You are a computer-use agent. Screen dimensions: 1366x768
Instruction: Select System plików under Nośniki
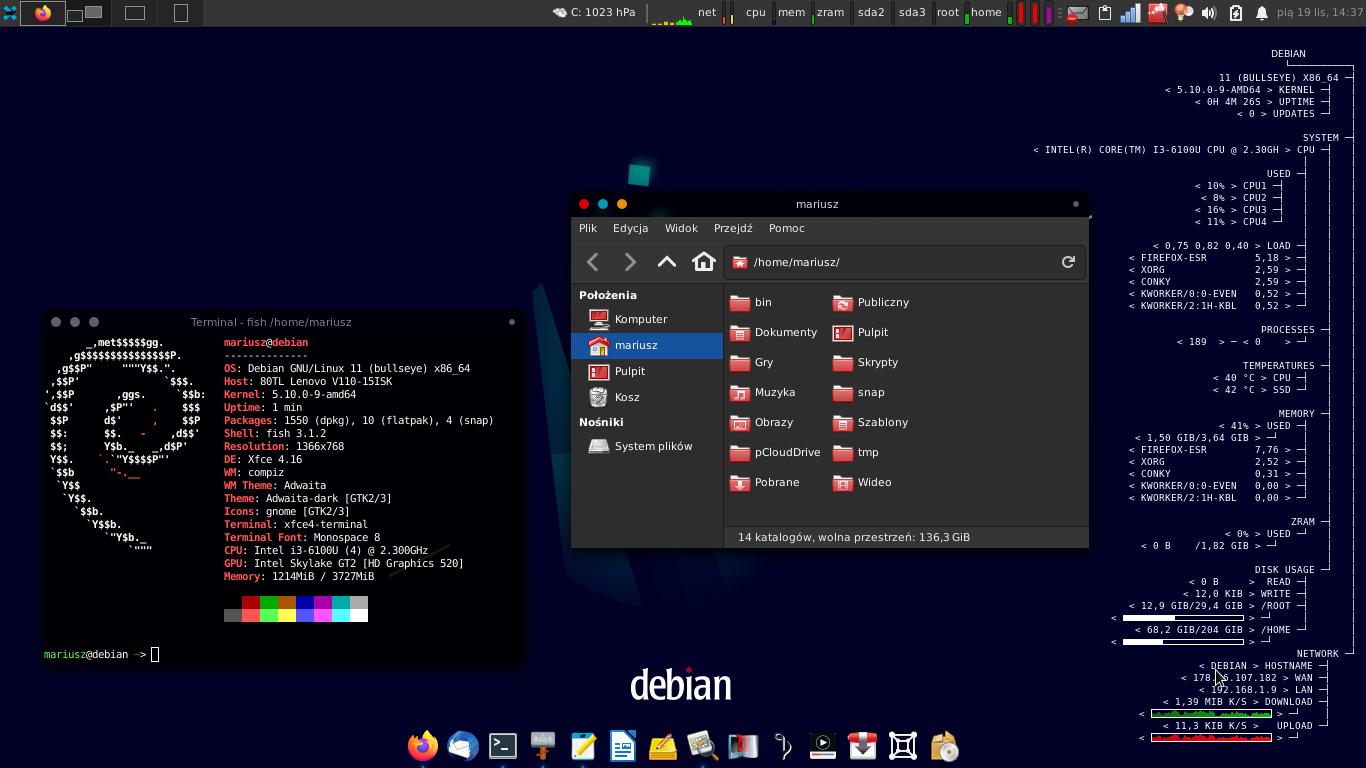coord(647,446)
